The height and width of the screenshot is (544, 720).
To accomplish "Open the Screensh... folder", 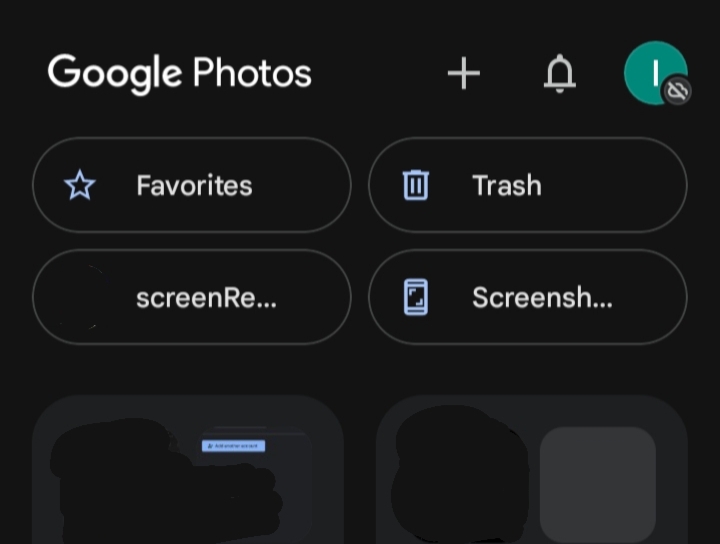I will click(528, 297).
